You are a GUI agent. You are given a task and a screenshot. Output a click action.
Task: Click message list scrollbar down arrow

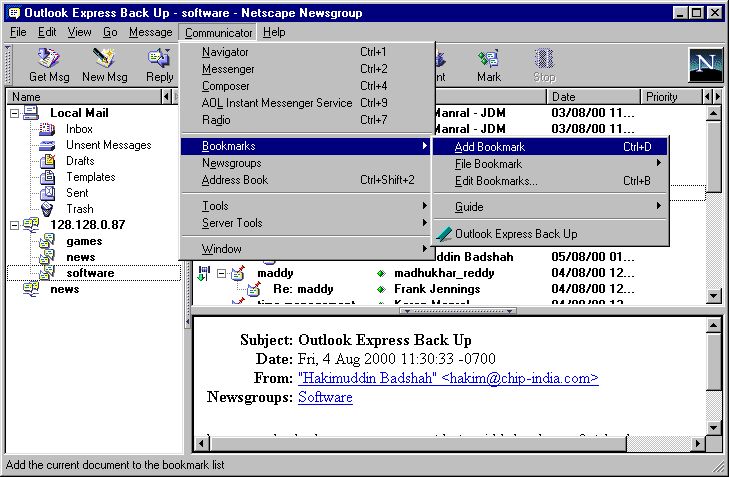coord(714,296)
